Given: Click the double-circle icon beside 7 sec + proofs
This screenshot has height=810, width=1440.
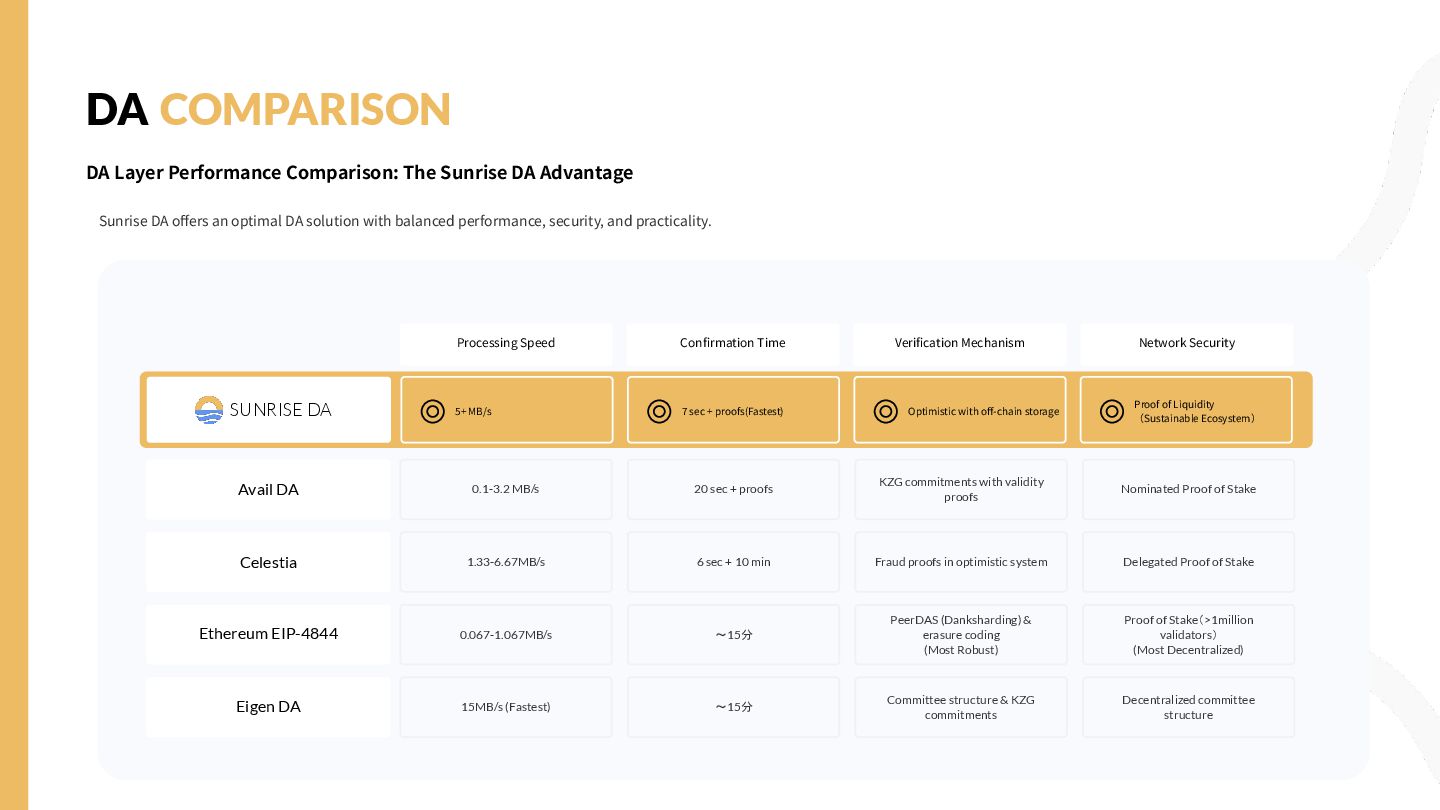Looking at the screenshot, I should click(659, 411).
